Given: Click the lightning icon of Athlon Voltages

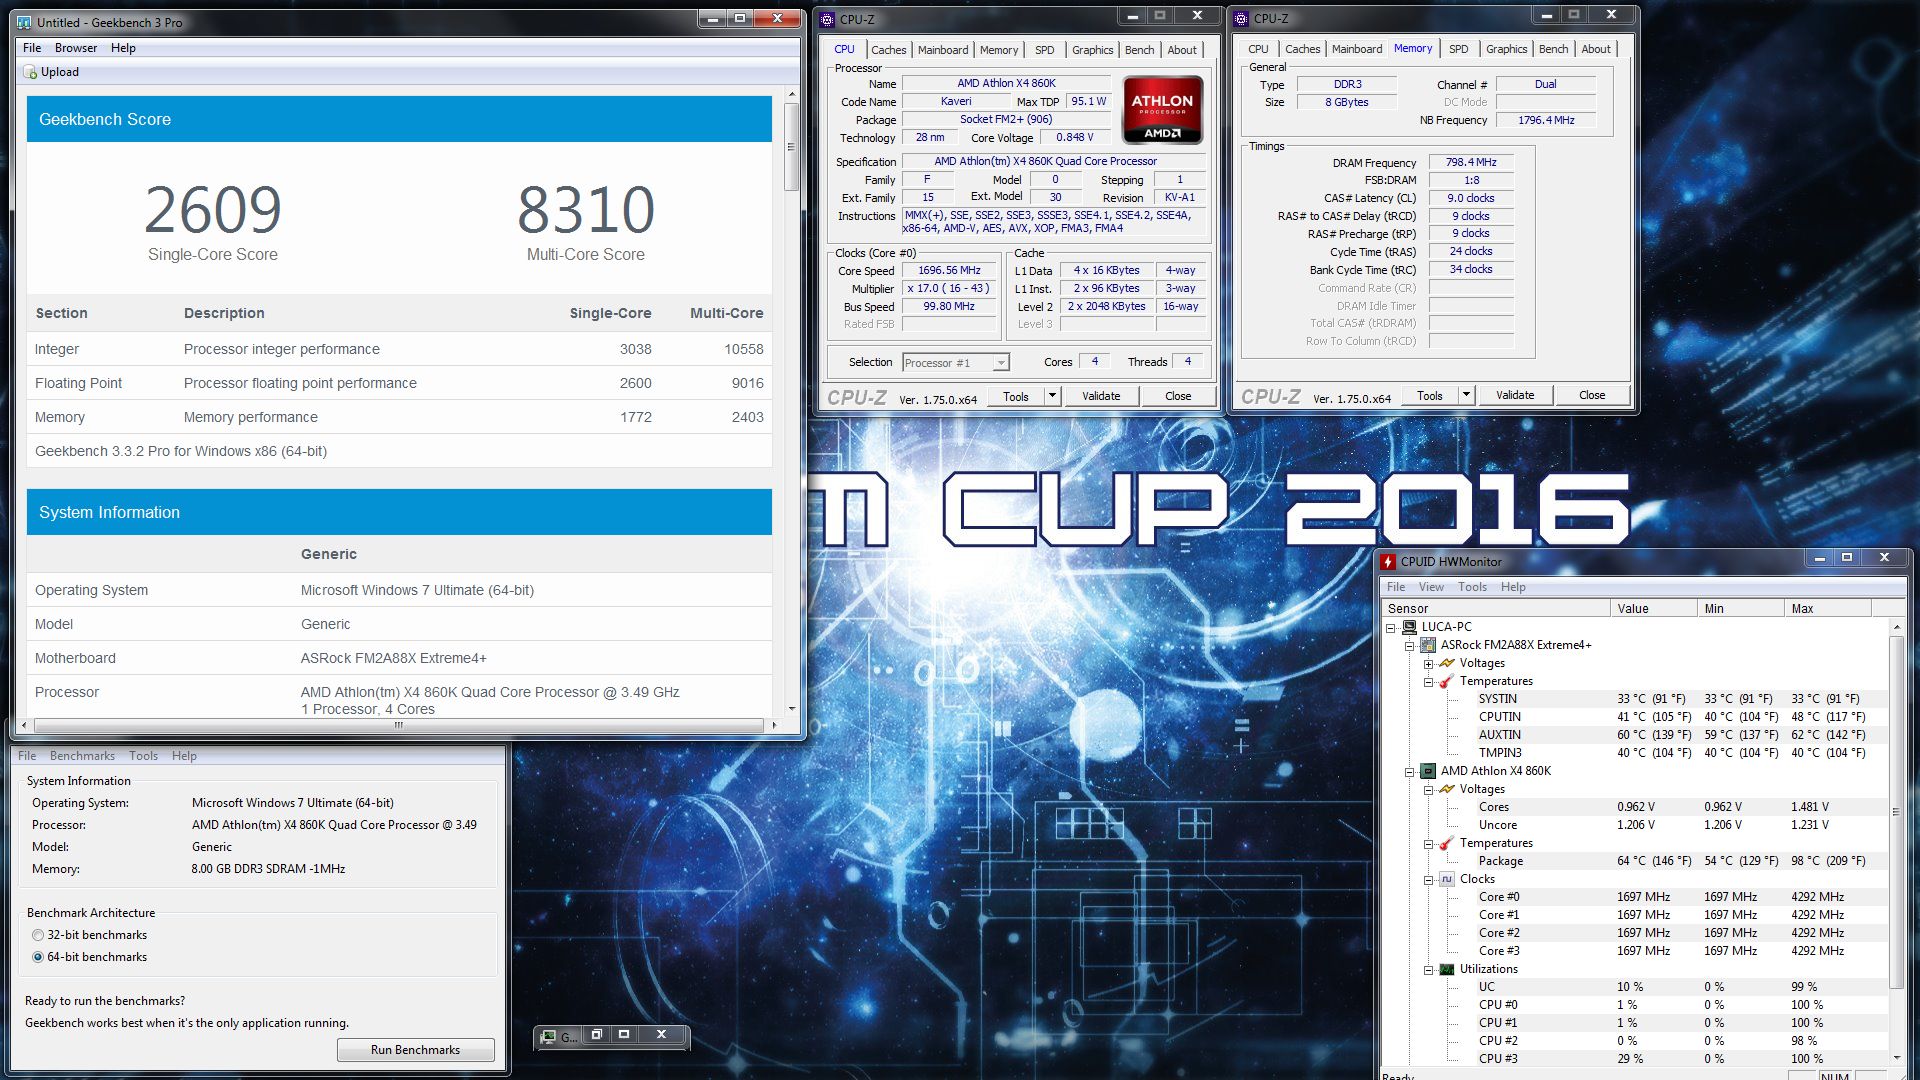Looking at the screenshot, I should [1447, 789].
